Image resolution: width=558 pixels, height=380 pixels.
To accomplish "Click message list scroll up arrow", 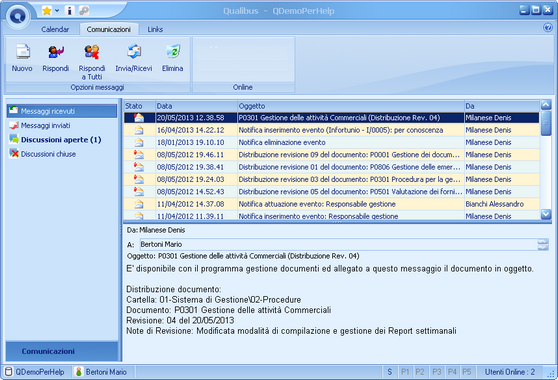I will (x=546, y=105).
